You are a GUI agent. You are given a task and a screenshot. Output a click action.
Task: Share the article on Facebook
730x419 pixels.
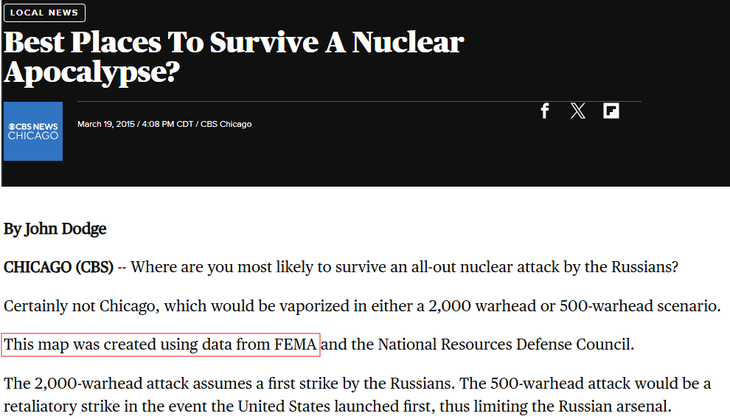544,111
